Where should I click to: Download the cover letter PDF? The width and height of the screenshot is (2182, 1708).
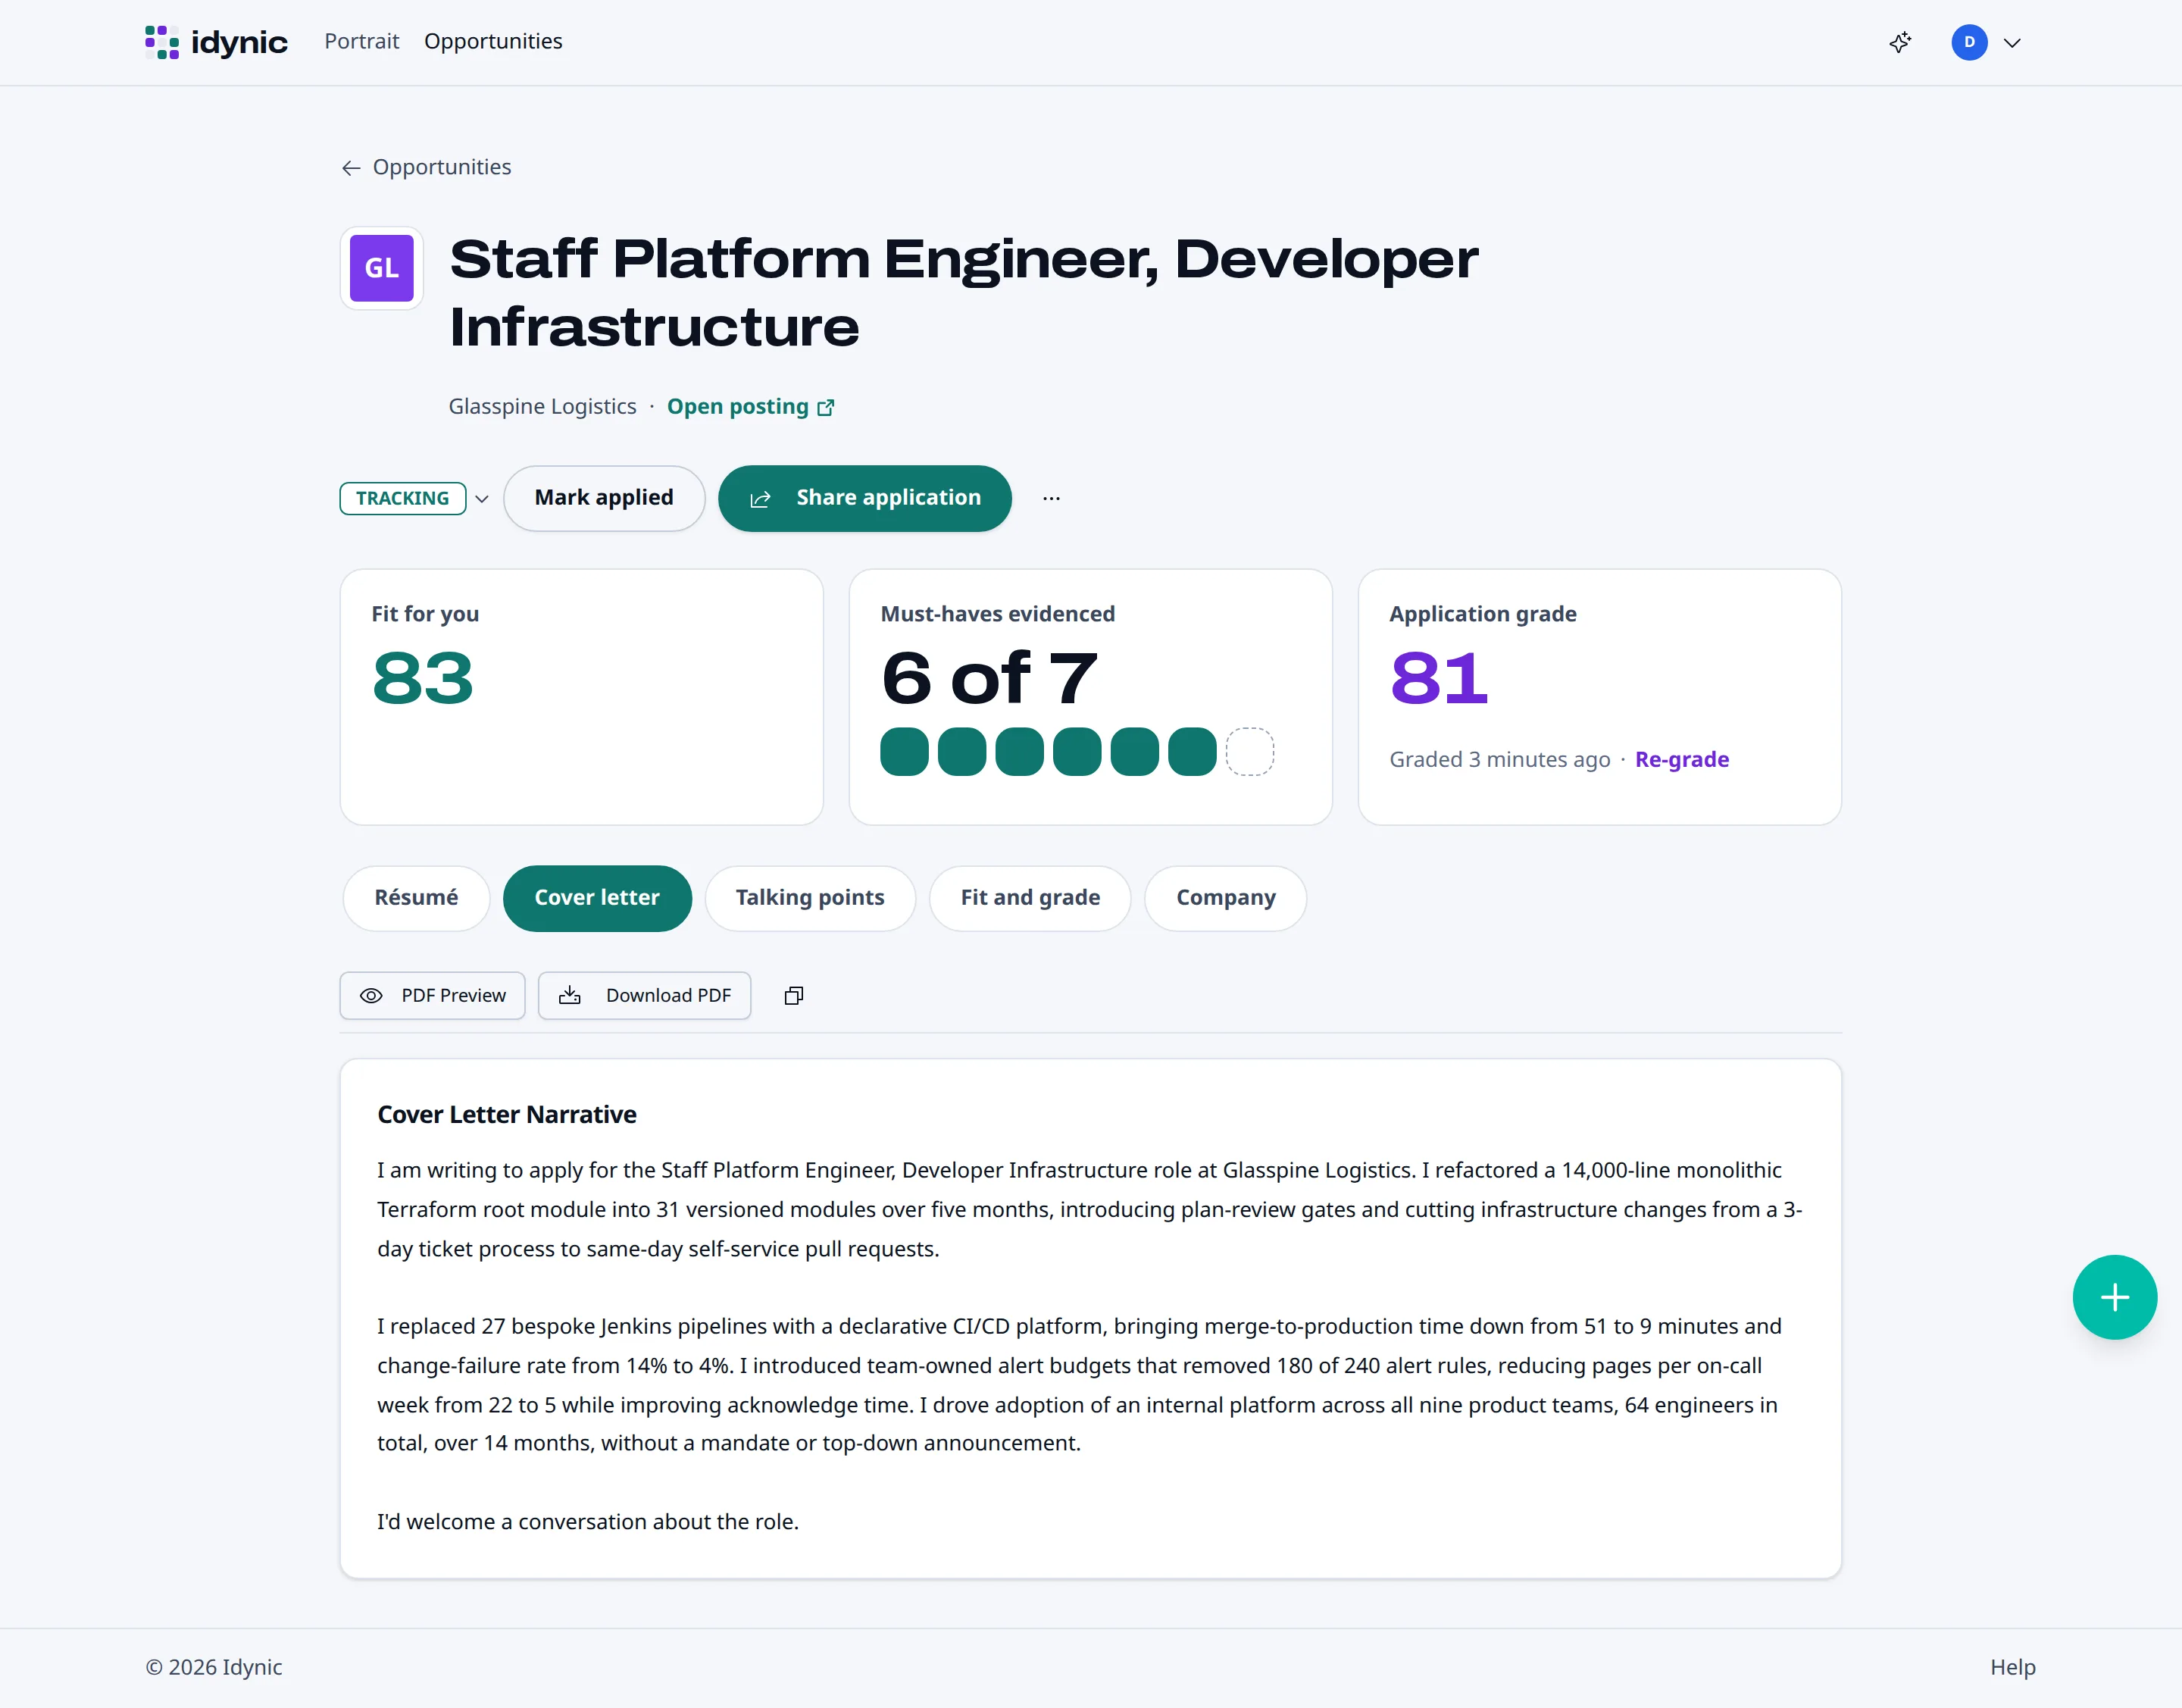pyautogui.click(x=645, y=996)
